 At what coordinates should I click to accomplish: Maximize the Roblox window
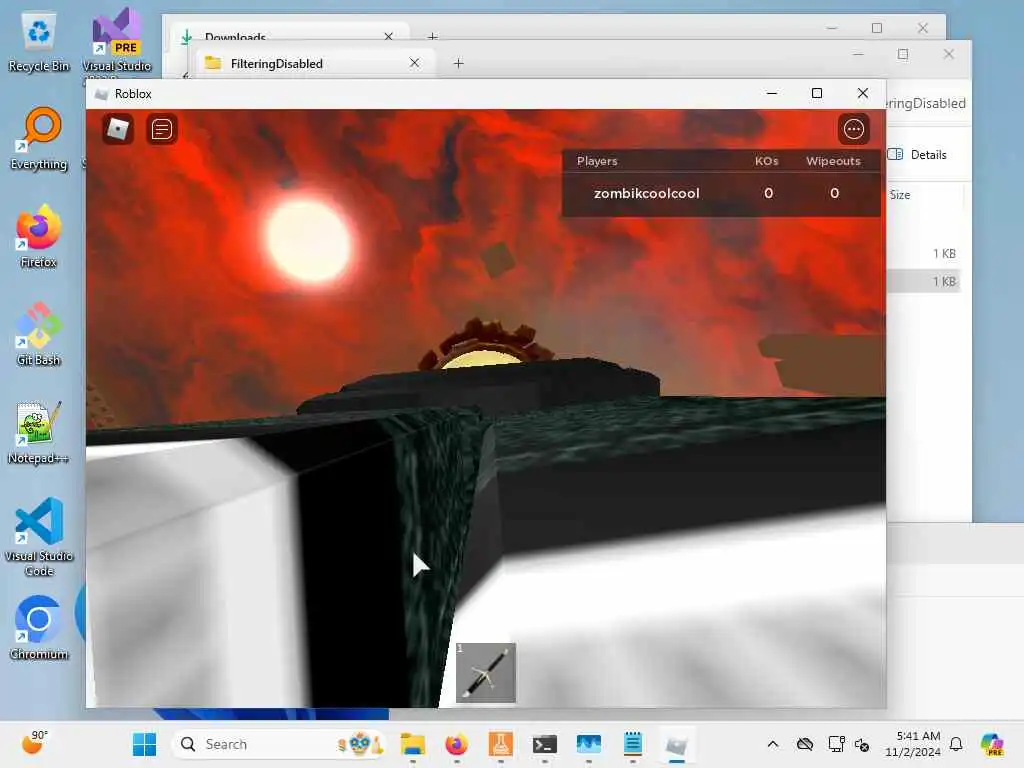click(816, 93)
